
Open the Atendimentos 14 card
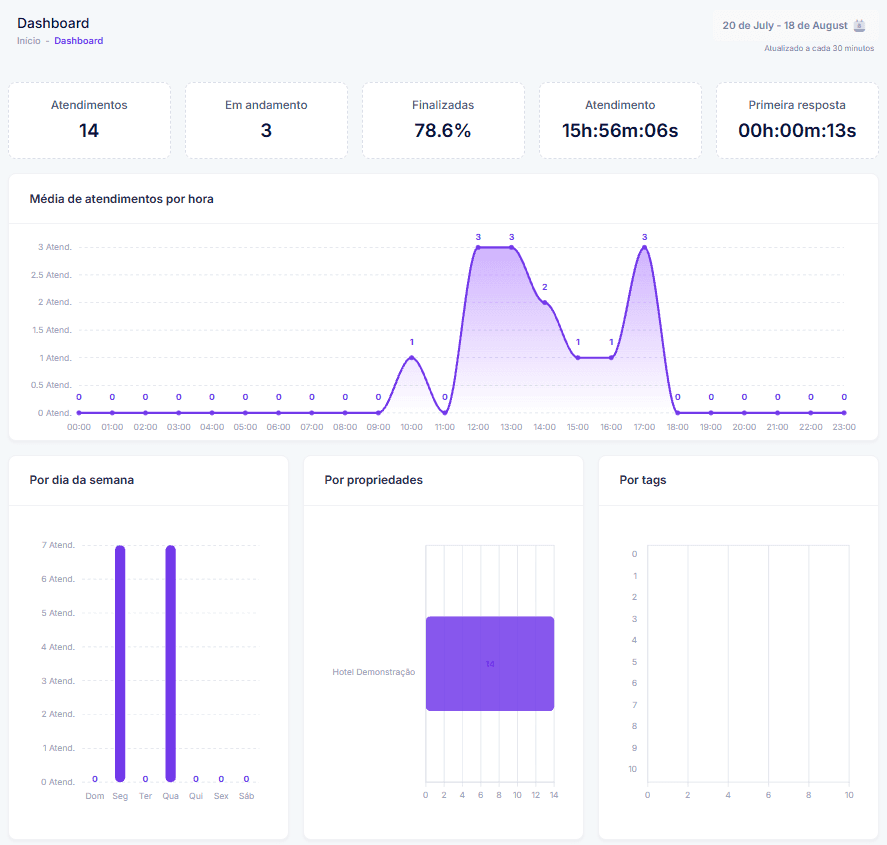[89, 120]
